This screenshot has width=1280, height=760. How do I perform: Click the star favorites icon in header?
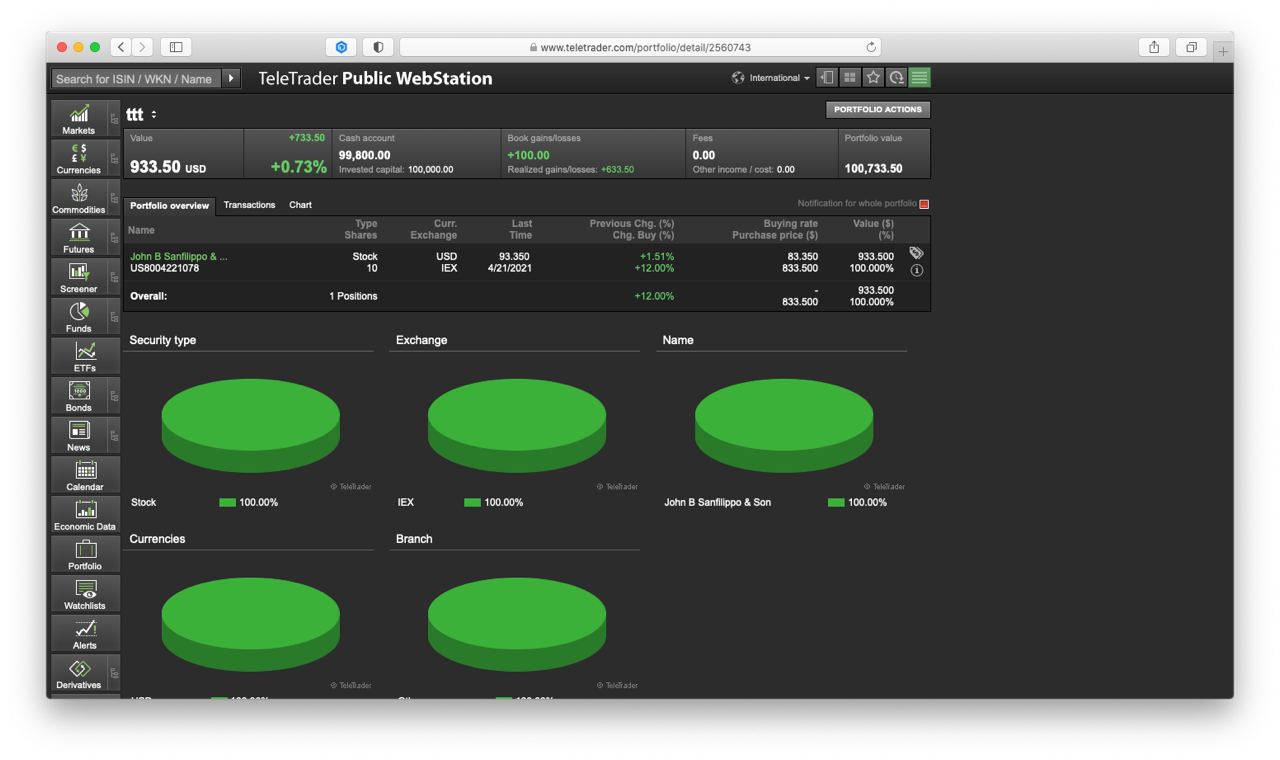pyautogui.click(x=873, y=77)
